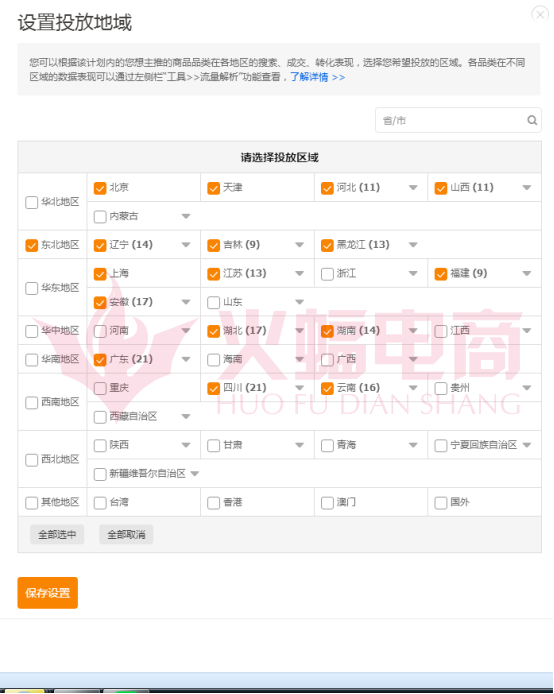Click the search magnifier icon
Image resolution: width=554 pixels, height=694 pixels.
[x=532, y=120]
